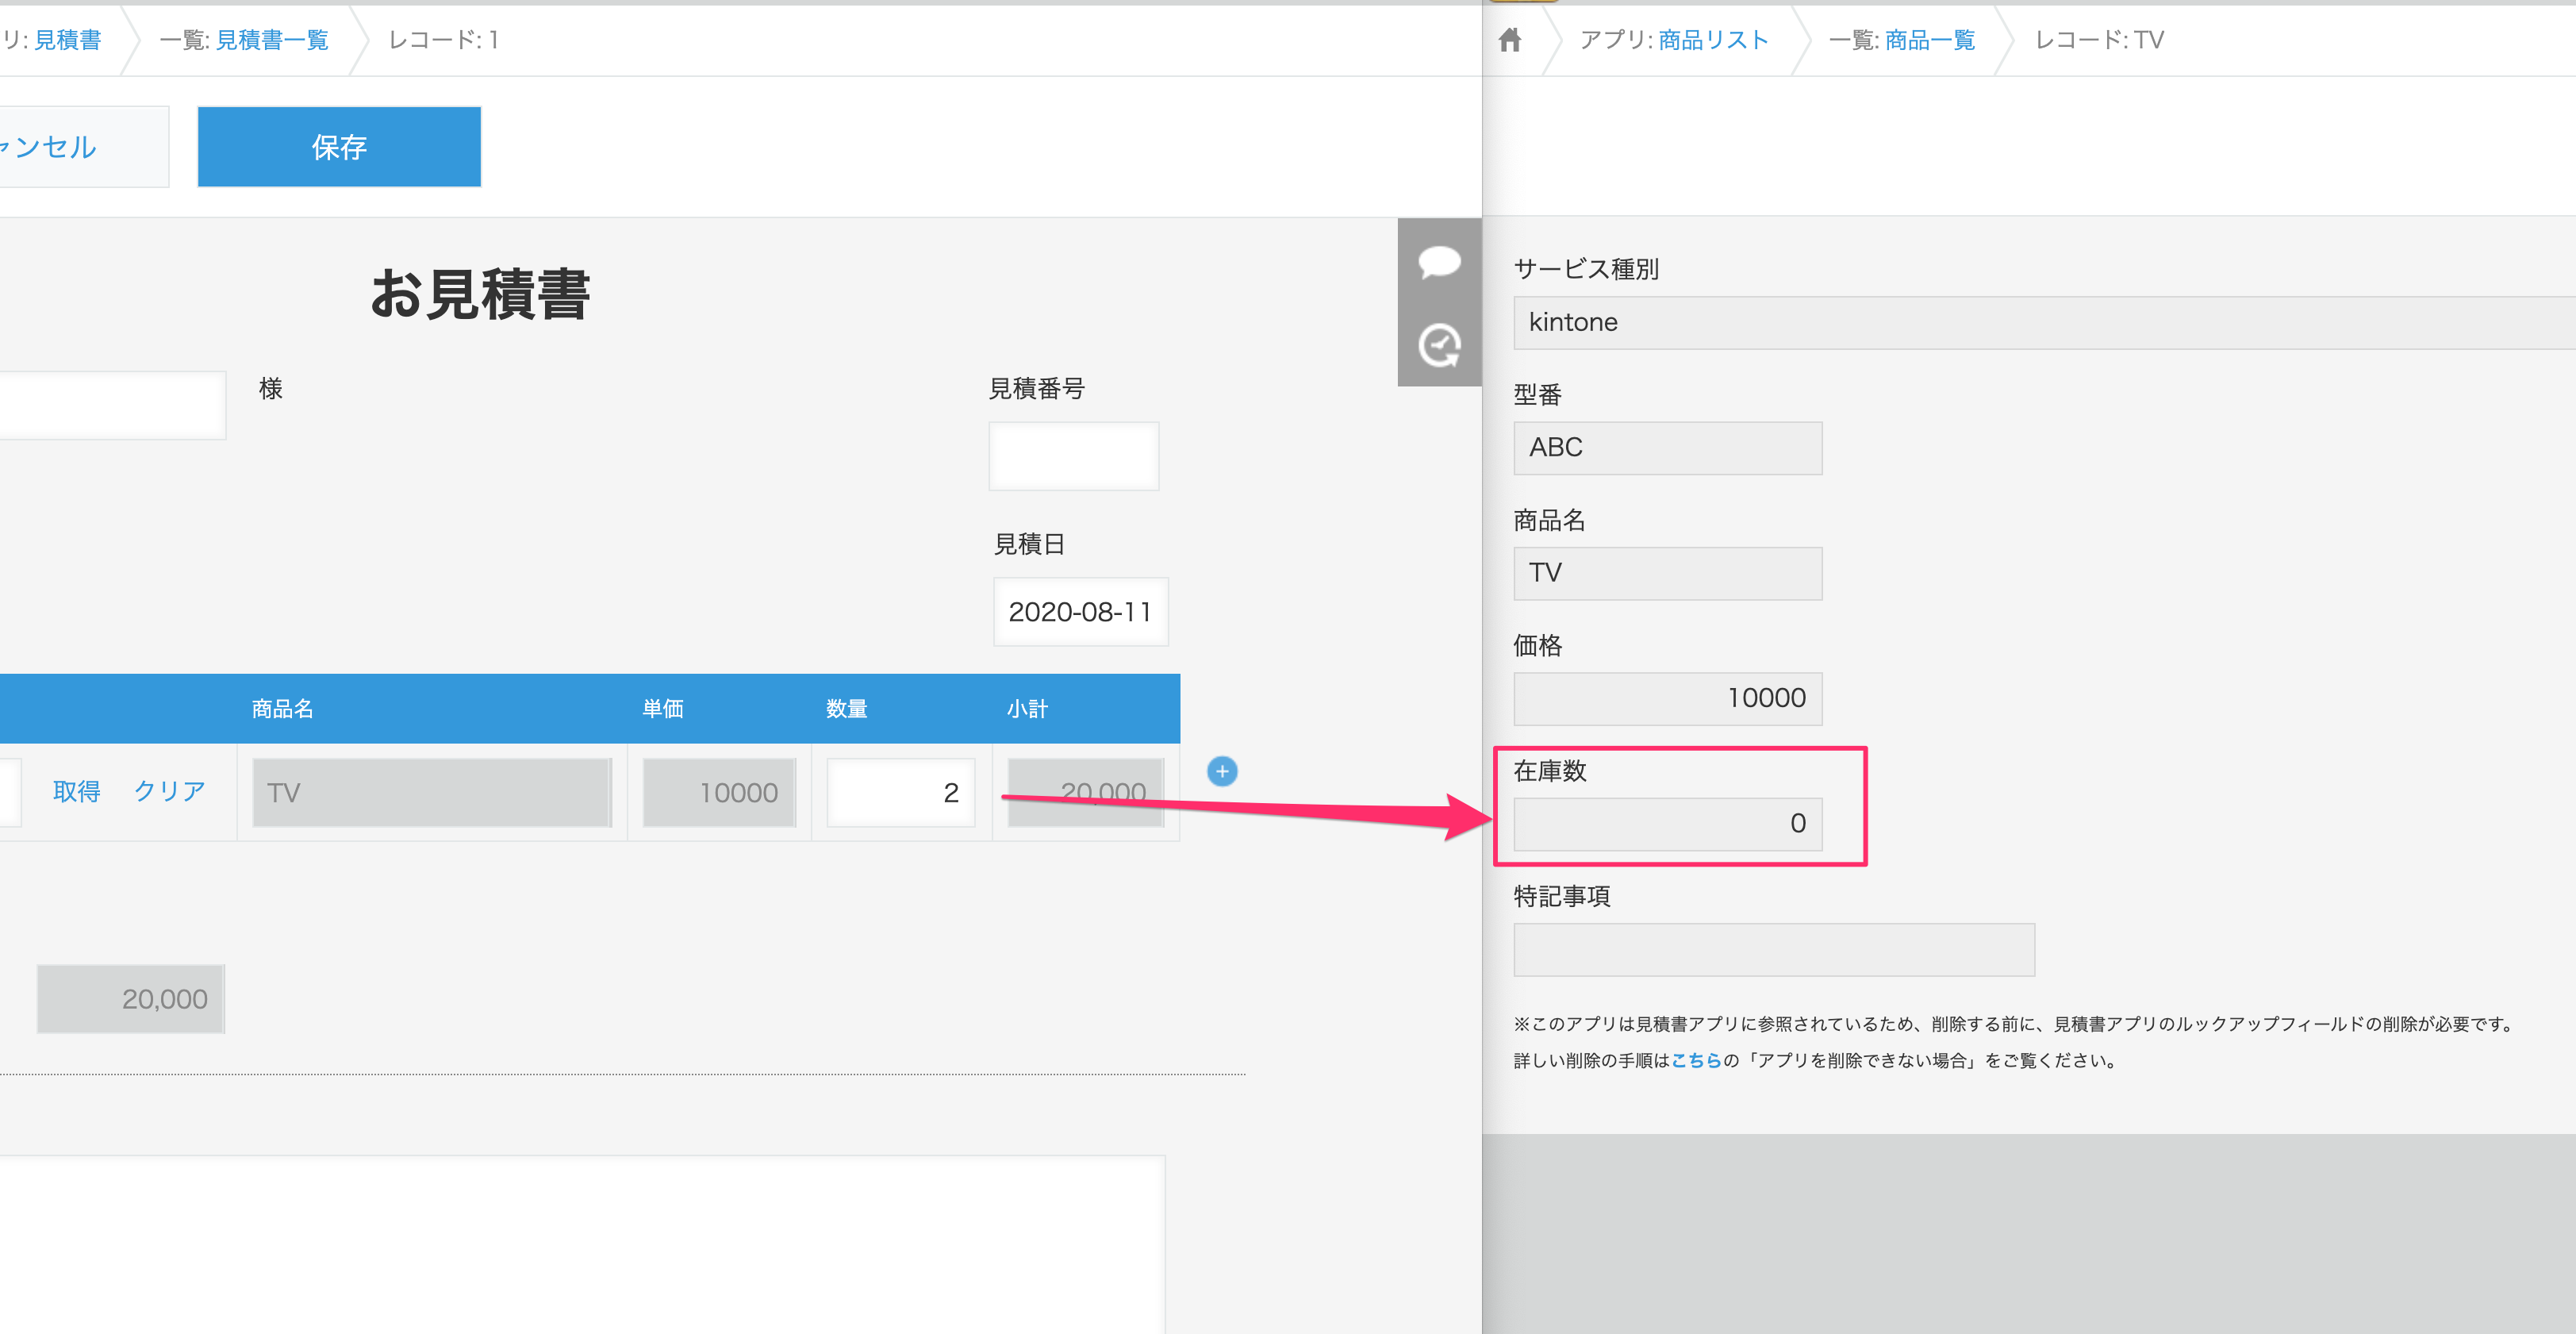This screenshot has width=2576, height=1334.
Task: Click the 取得 lookup link
Action: point(76,791)
